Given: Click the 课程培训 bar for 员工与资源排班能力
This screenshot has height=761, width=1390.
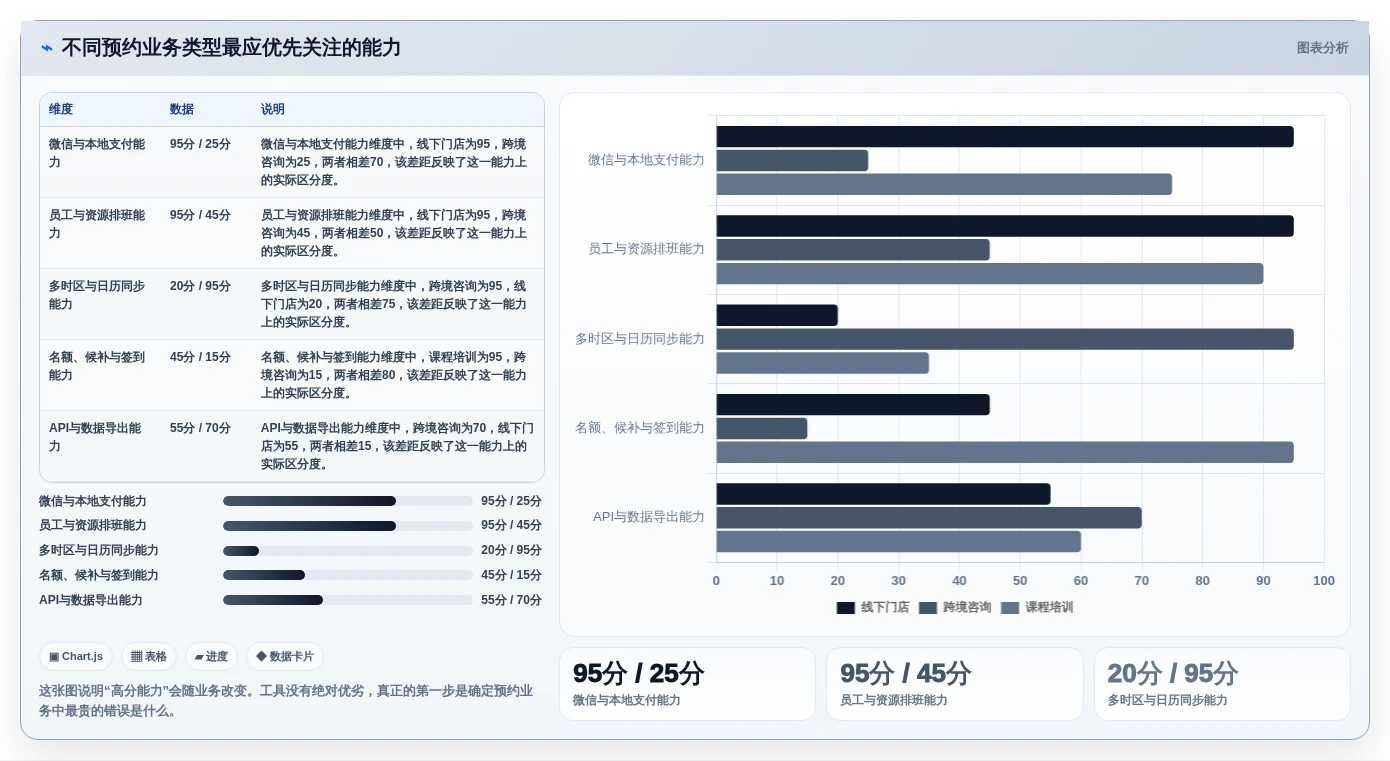Looking at the screenshot, I should click(990, 274).
